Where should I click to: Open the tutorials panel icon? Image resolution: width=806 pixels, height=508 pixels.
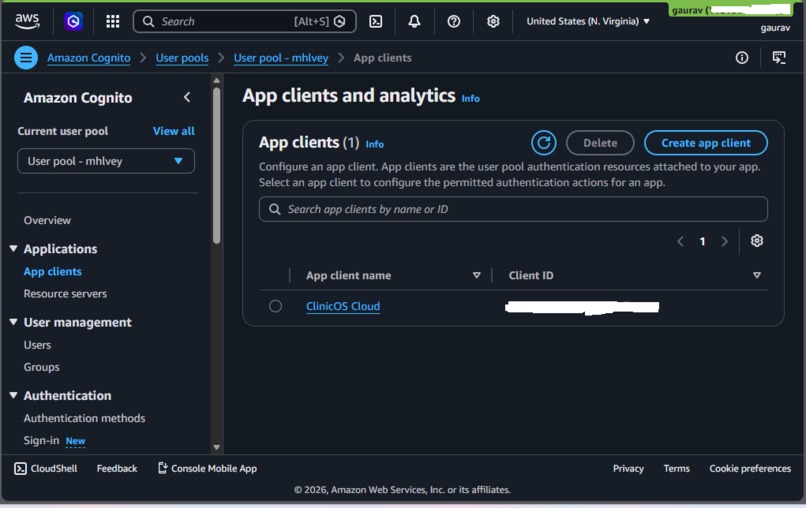tap(779, 58)
